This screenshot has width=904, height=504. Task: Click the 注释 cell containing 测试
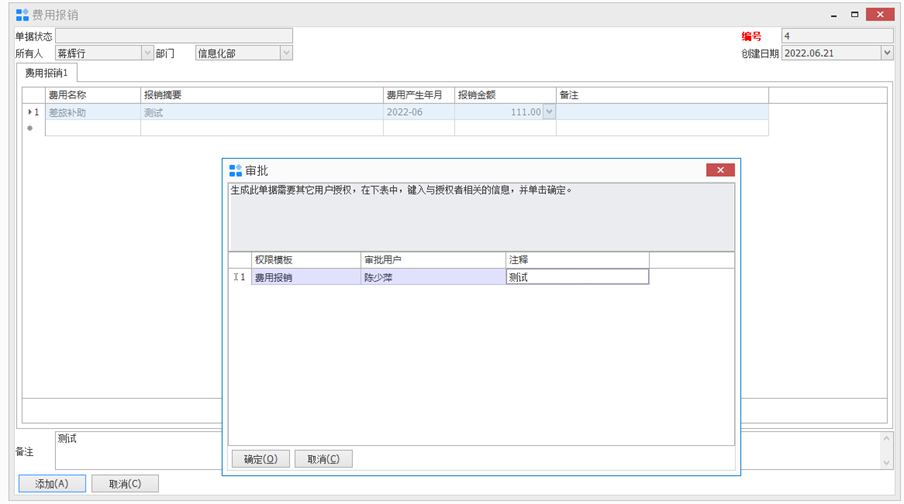click(577, 277)
